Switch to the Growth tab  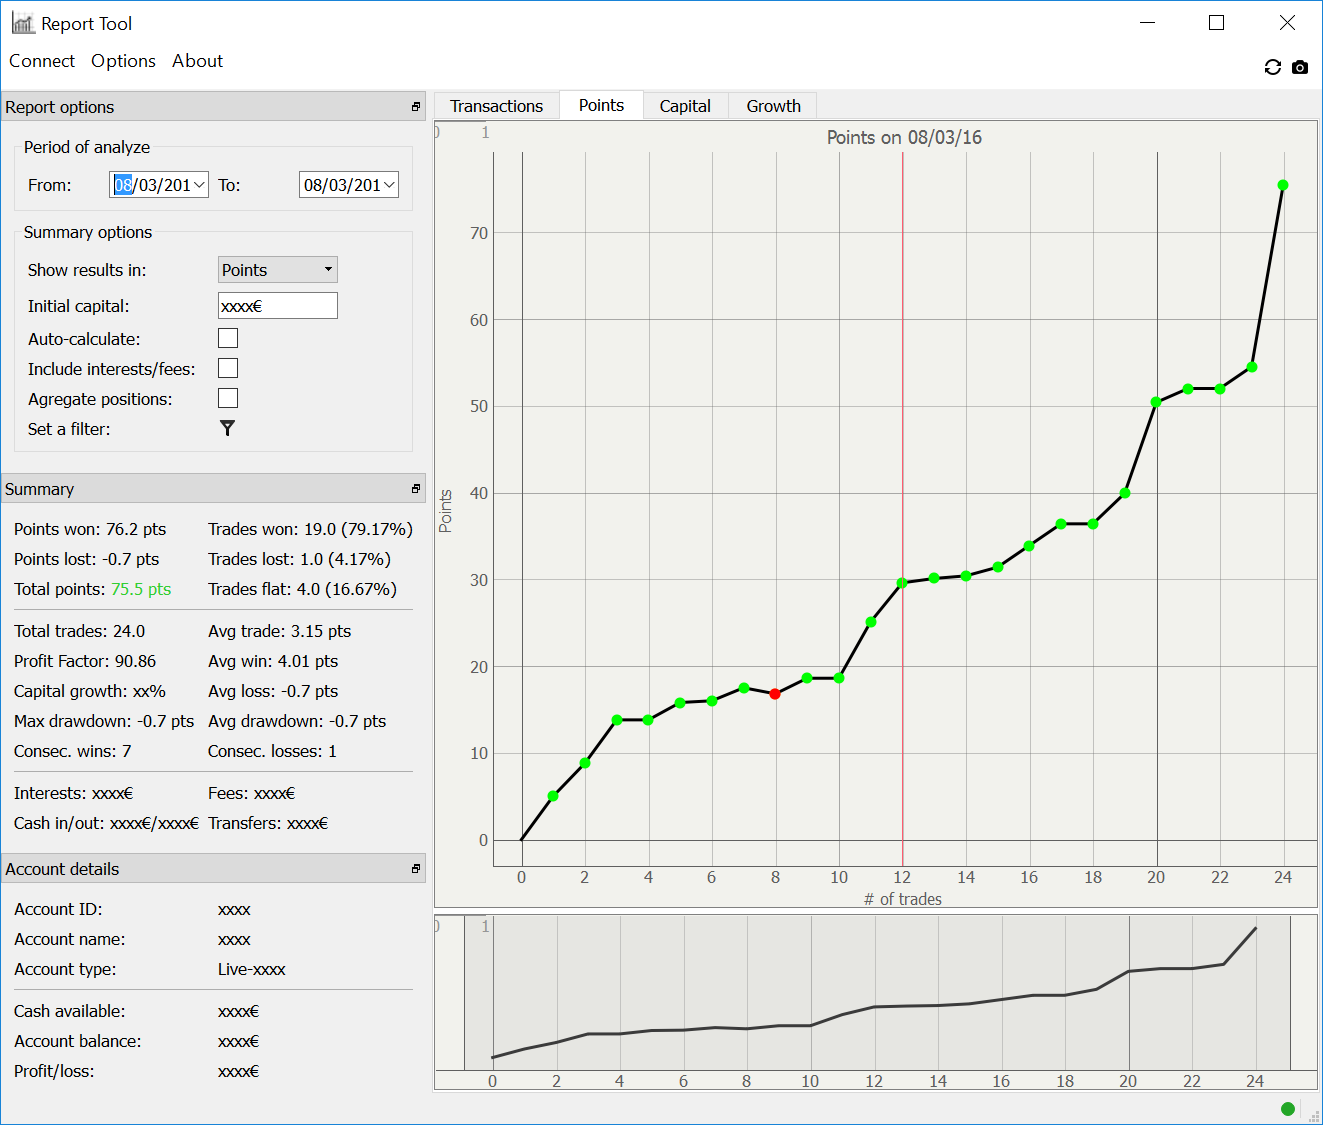773,106
